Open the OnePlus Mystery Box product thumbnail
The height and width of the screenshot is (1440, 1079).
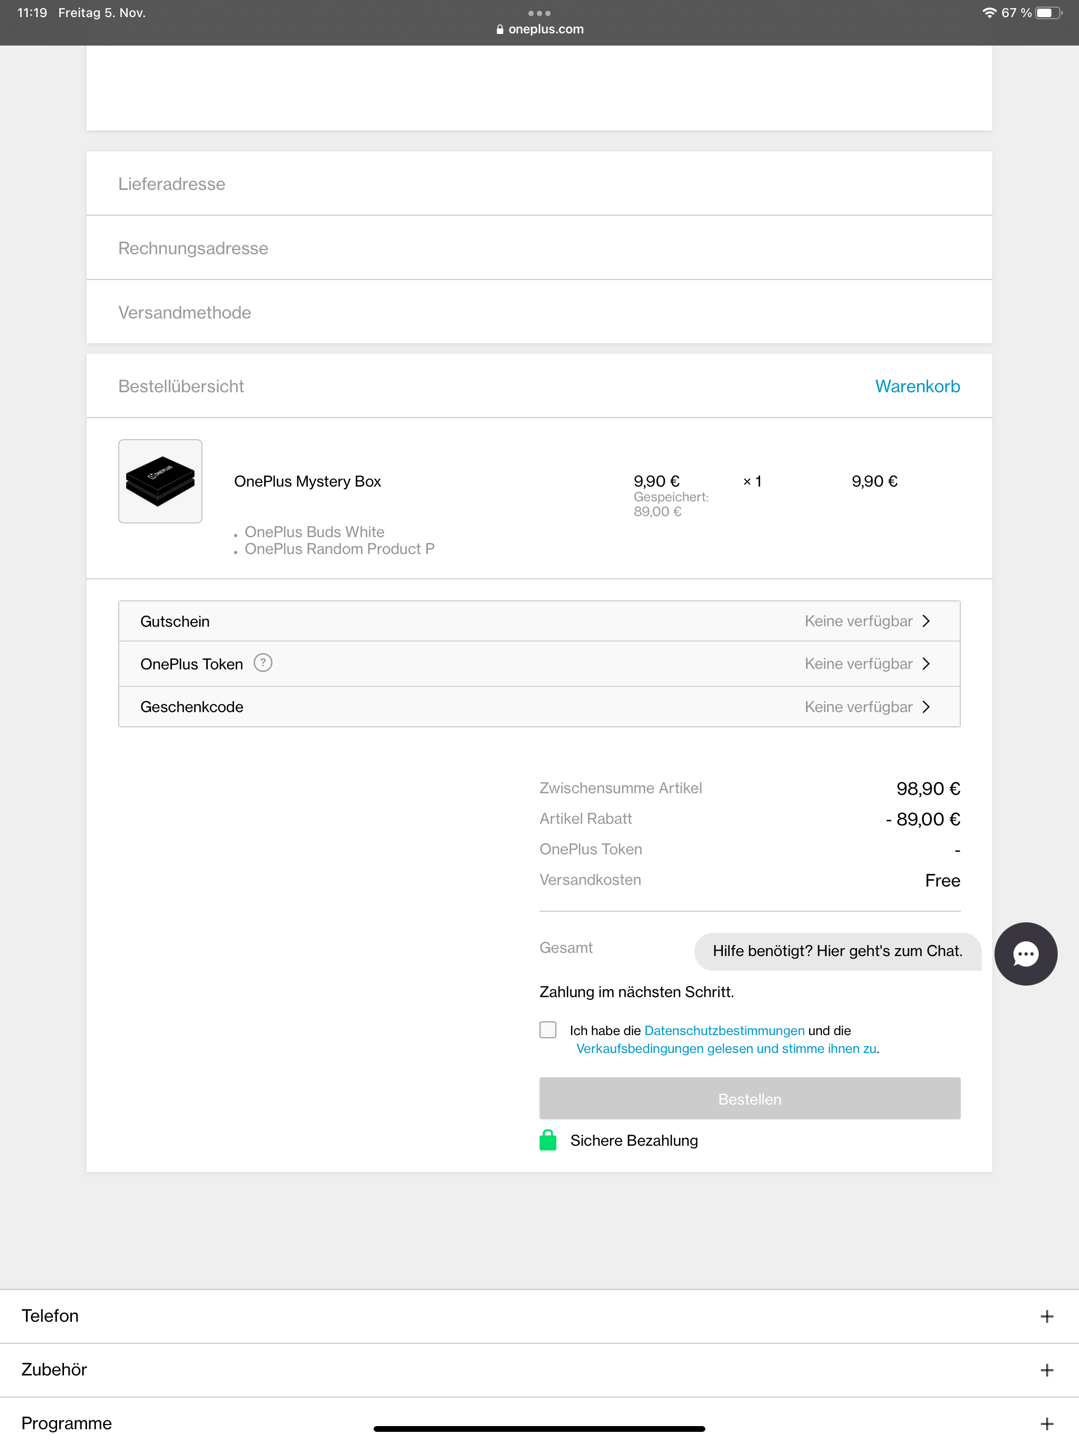(x=160, y=481)
